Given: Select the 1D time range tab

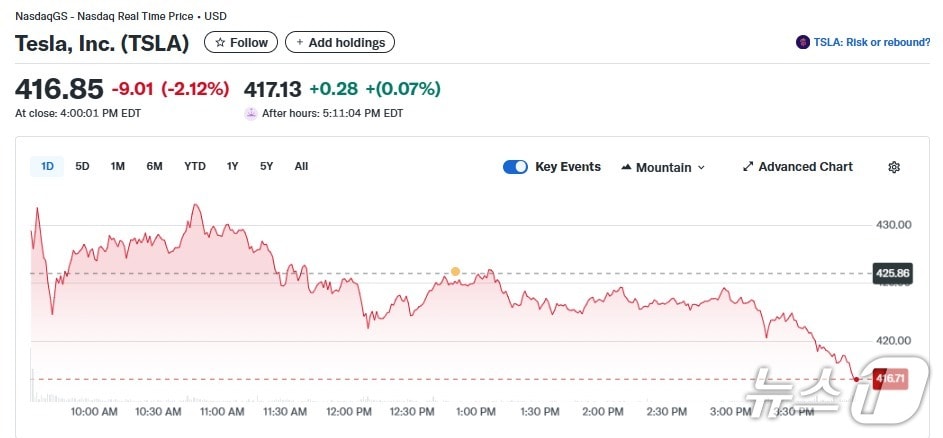Looking at the screenshot, I should click(47, 166).
